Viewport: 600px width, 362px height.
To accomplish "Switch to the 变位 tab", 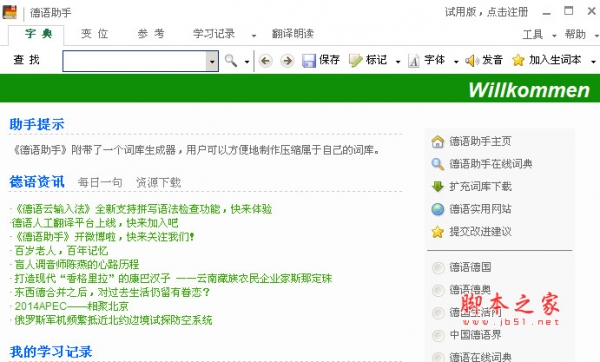I will pos(94,34).
